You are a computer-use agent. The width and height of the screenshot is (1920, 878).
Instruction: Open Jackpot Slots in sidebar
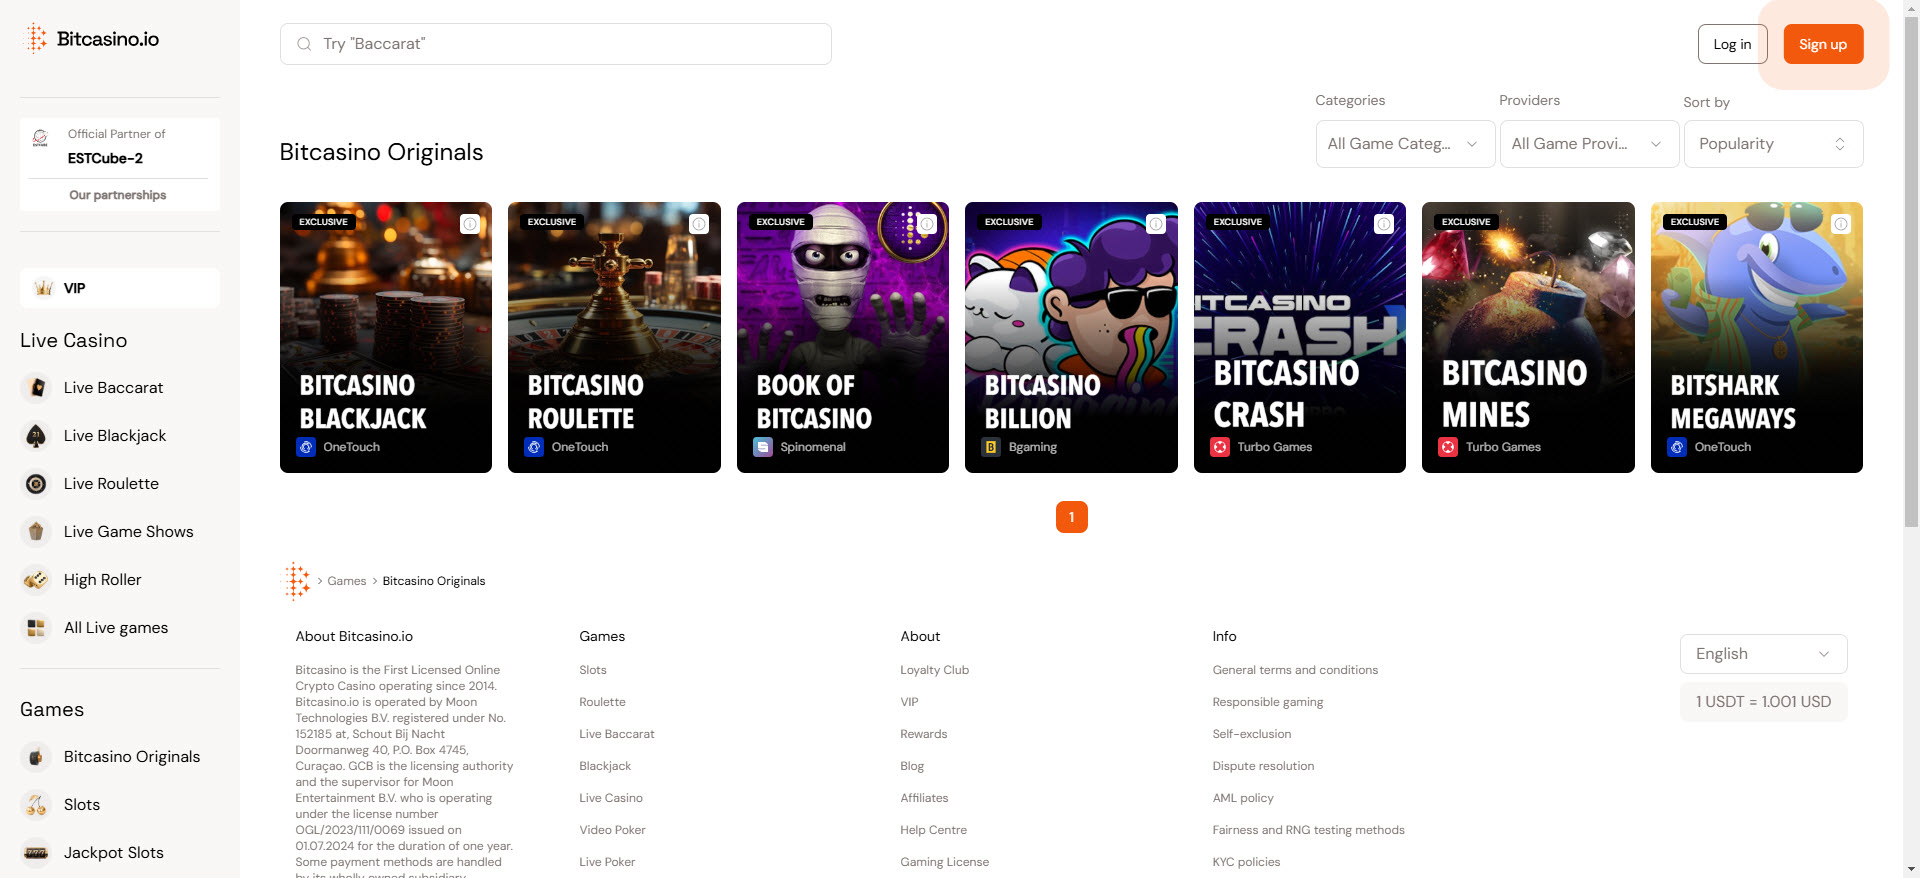(114, 853)
